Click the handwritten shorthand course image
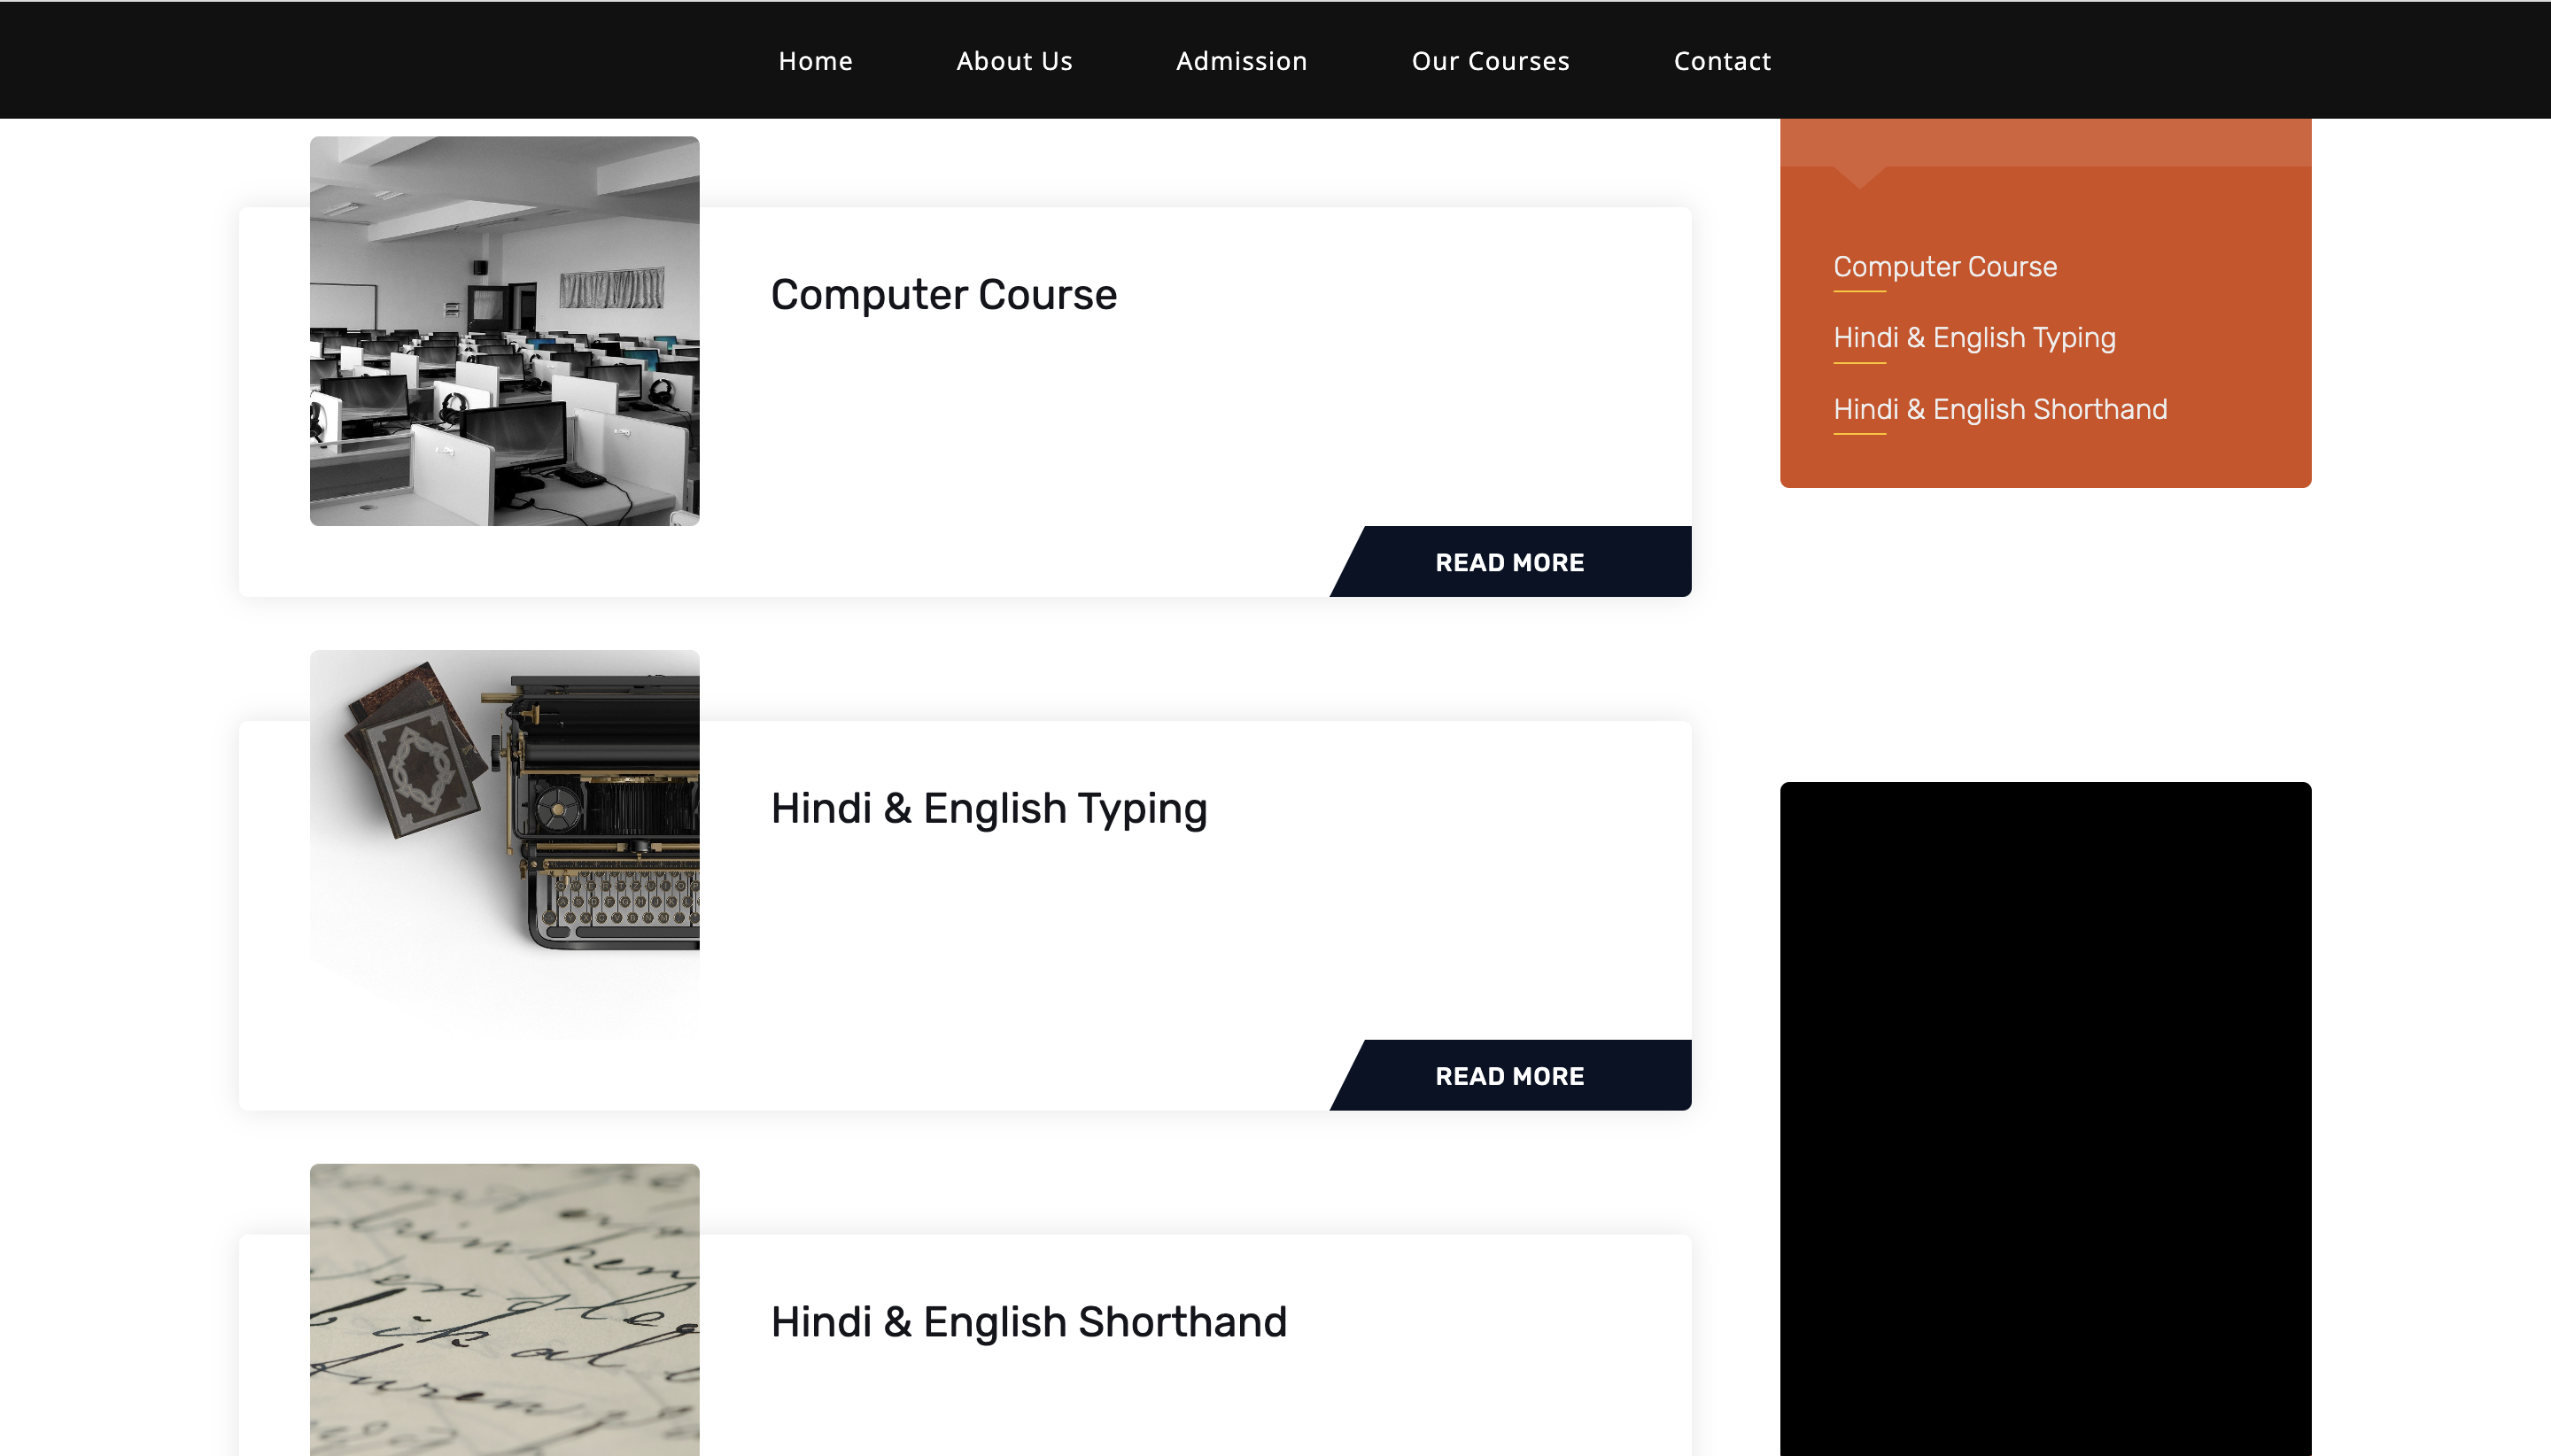Screen dimensions: 2551x1456 pos(504,1308)
